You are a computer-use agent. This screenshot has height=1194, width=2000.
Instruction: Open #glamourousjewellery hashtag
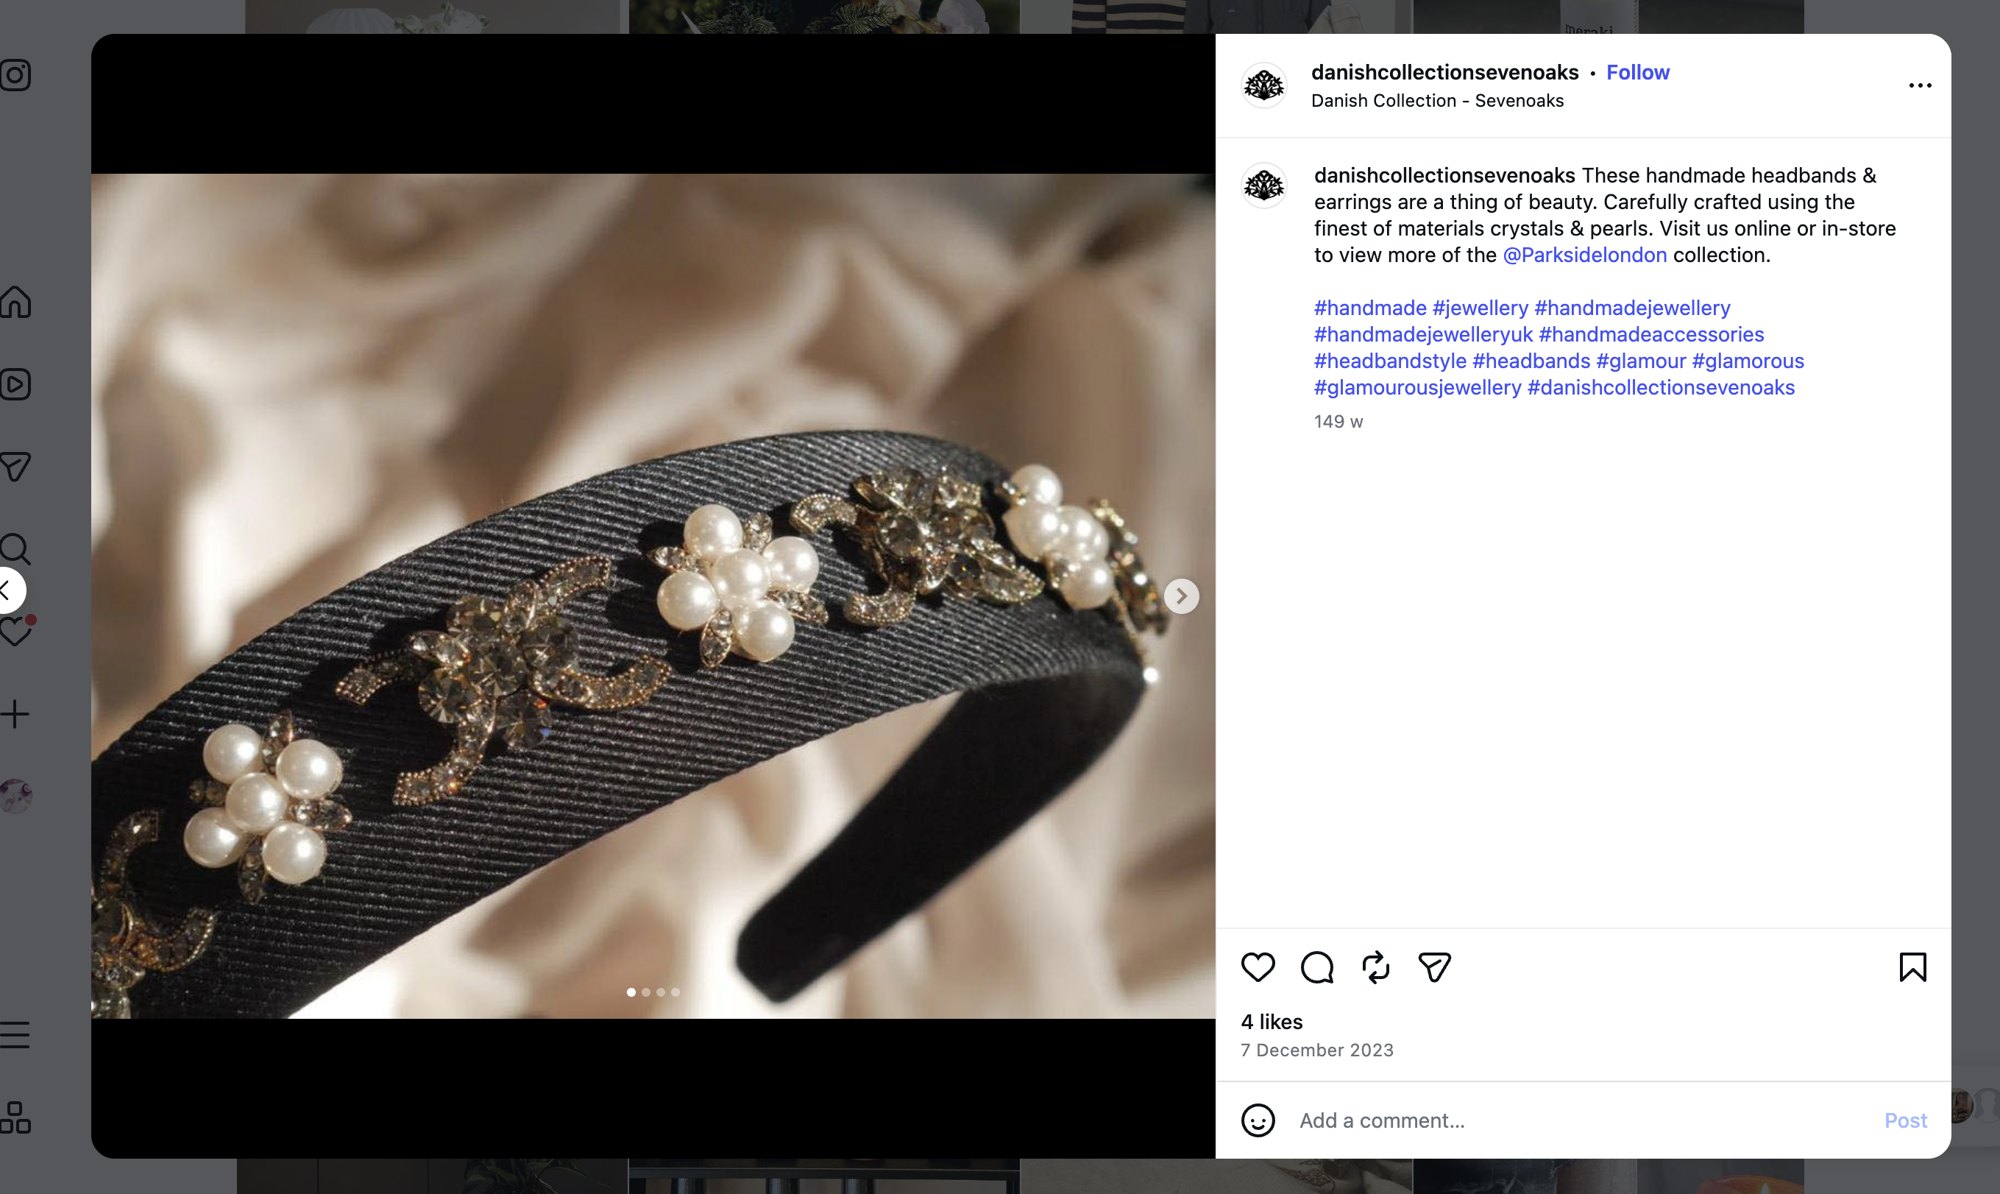1417,387
